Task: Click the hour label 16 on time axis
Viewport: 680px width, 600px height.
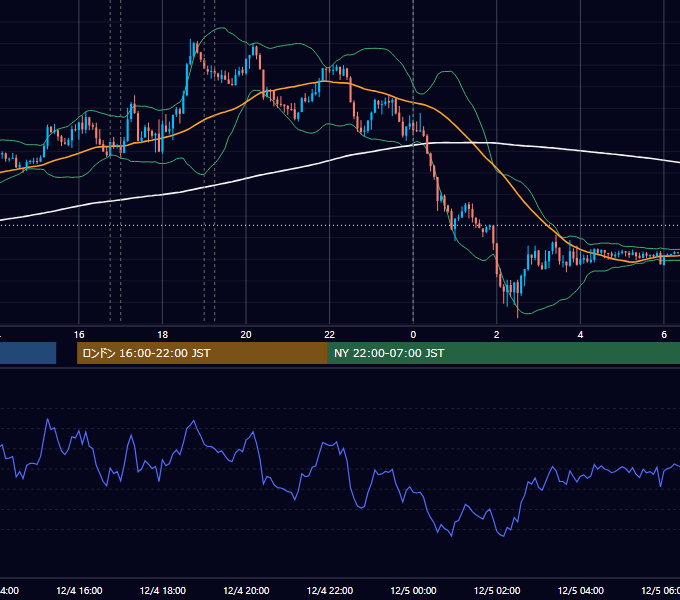Action: tap(79, 335)
